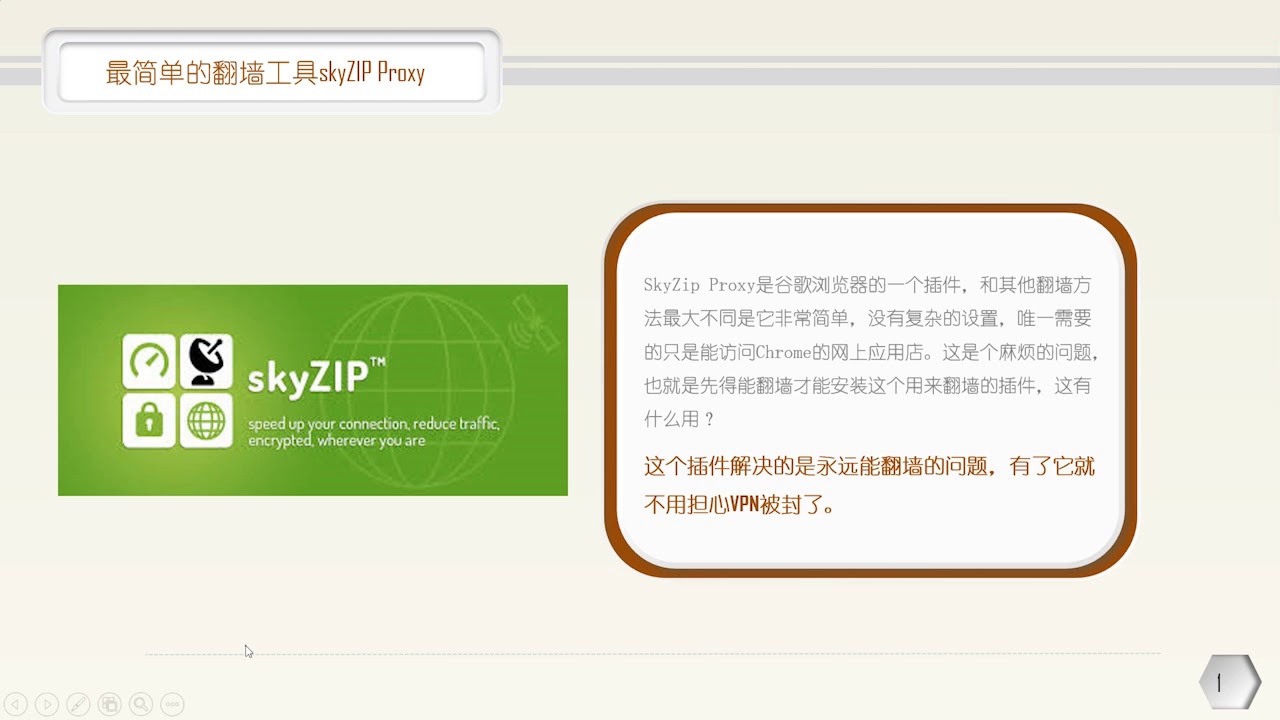Click the tagline speed up your connection
Image resolution: width=1280 pixels, height=720 pixels.
tap(373, 432)
